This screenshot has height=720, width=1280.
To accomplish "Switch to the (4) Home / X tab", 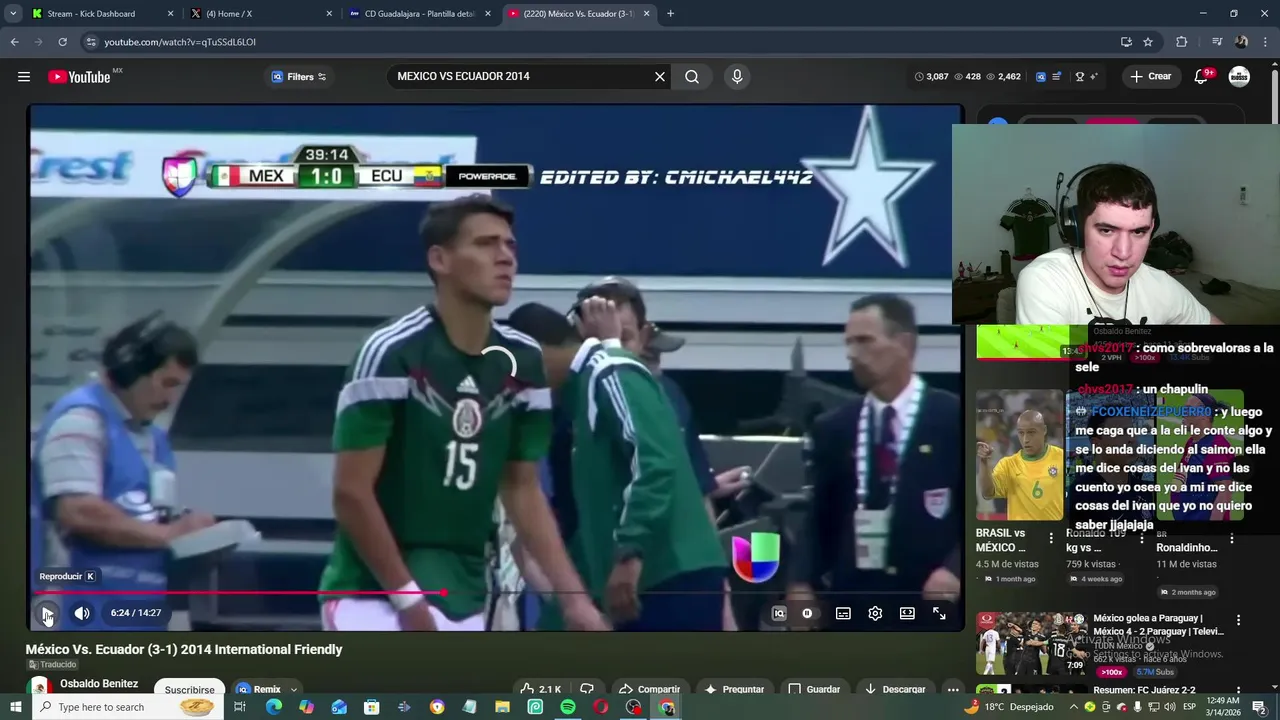I will 260,14.
